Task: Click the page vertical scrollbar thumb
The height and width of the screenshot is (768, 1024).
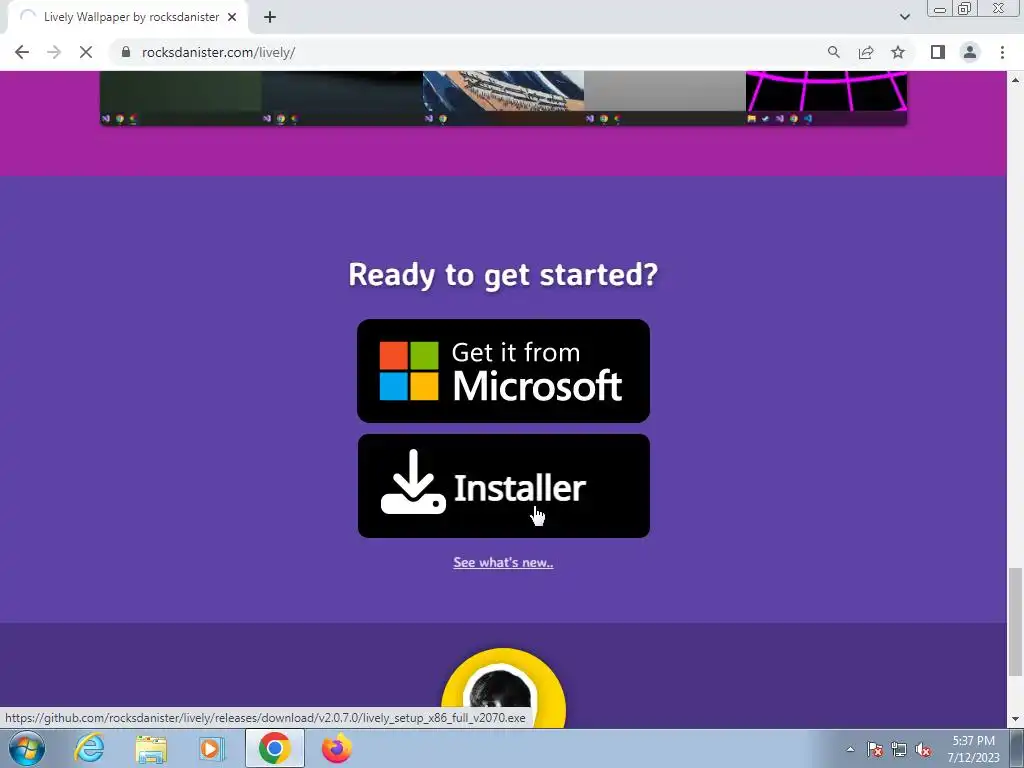Action: 1015,622
